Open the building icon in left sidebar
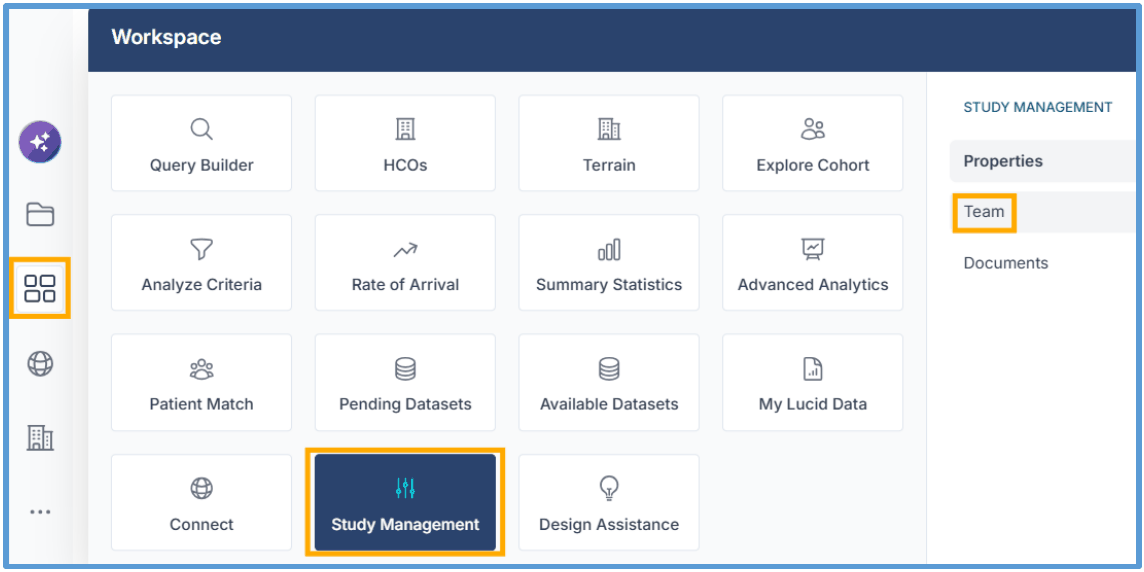This screenshot has width=1144, height=572. (40, 437)
